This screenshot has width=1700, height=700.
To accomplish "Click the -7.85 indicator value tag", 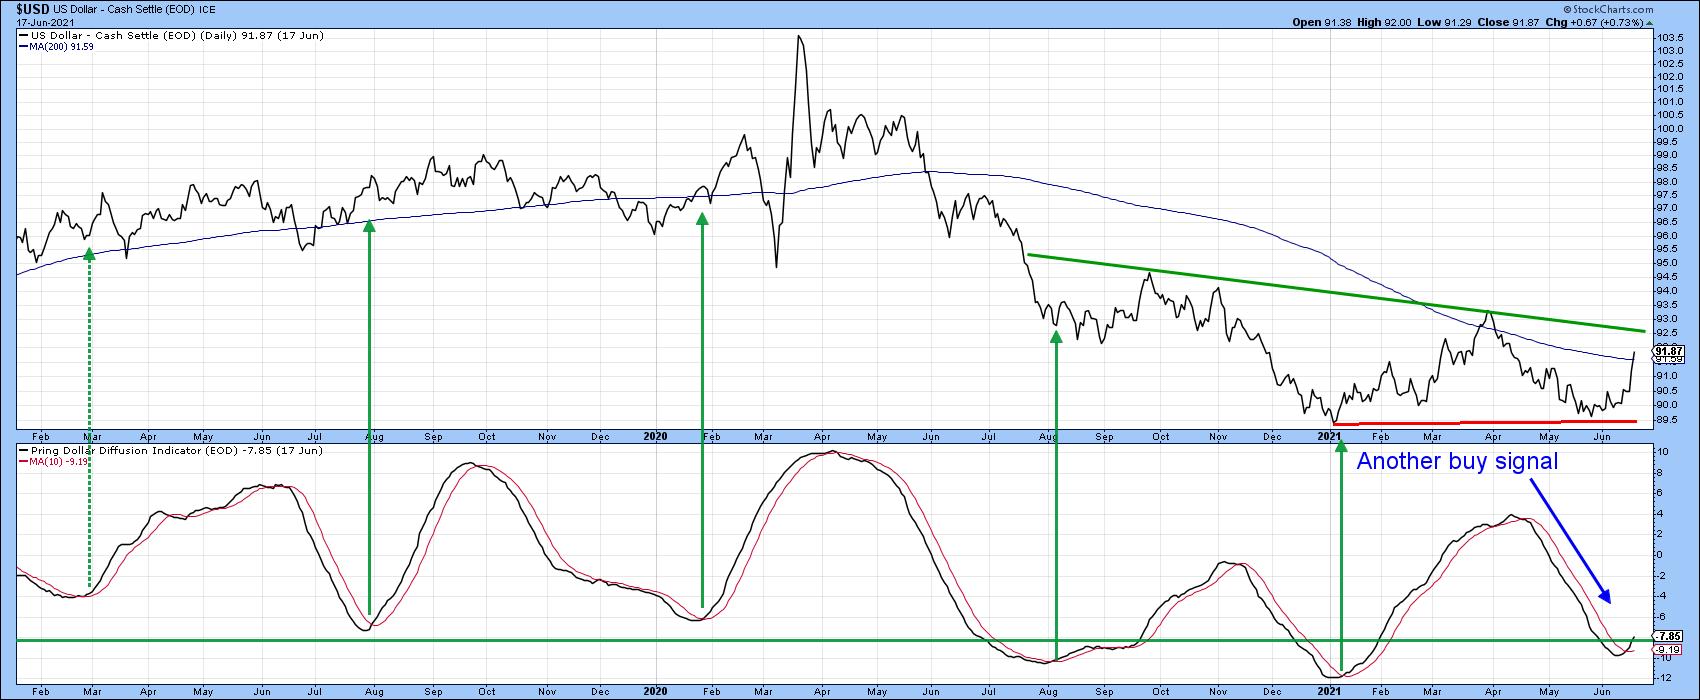I will coord(1667,636).
